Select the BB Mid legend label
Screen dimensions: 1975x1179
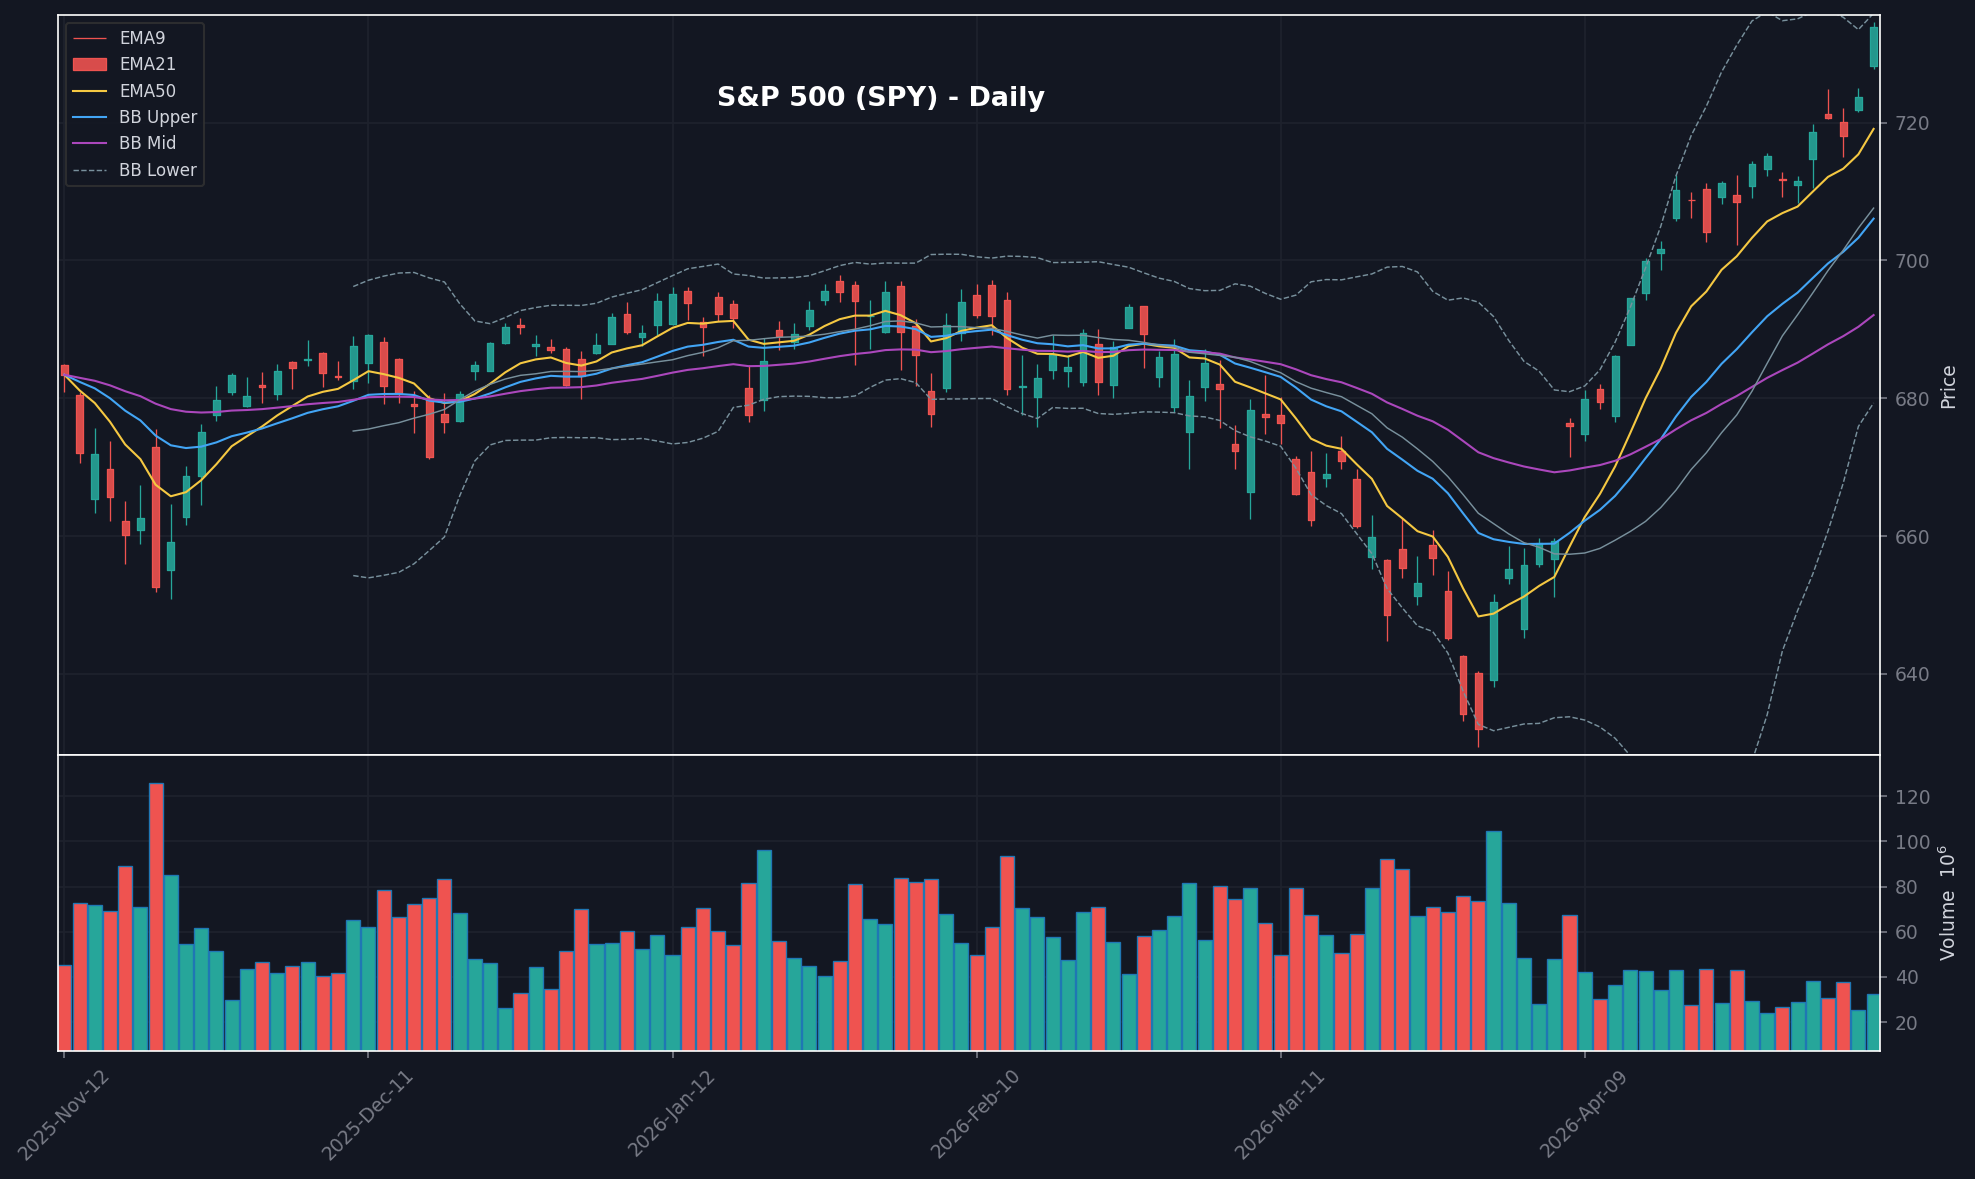[x=147, y=143]
